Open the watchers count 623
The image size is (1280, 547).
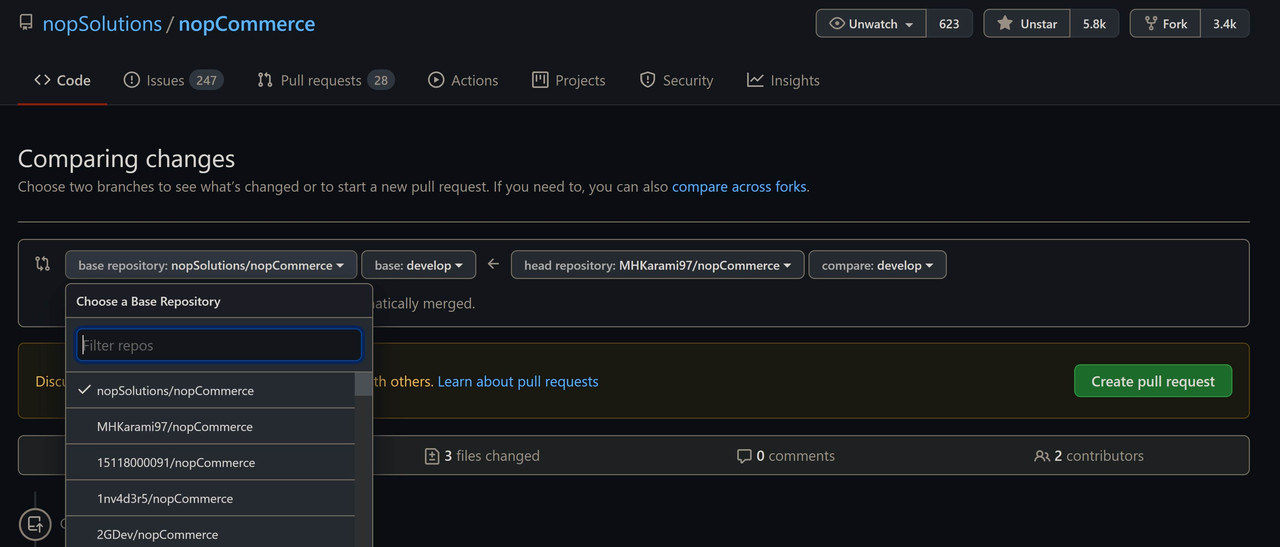(949, 23)
